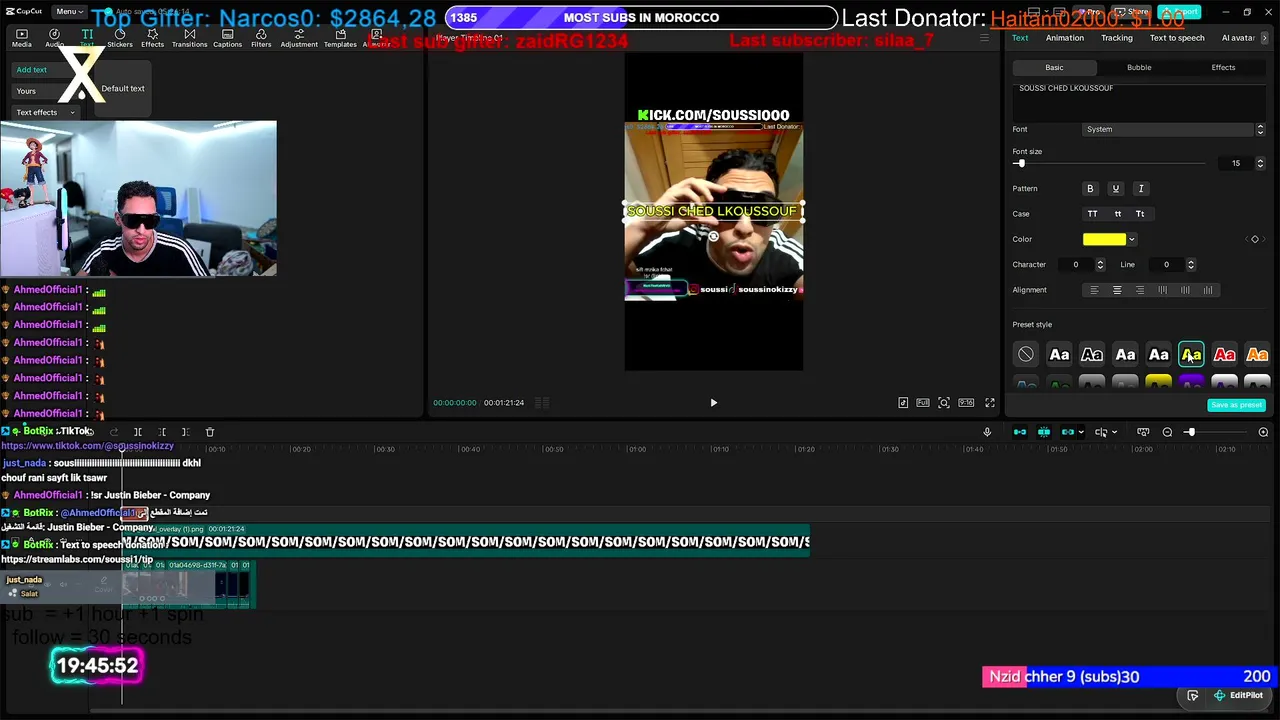
Task: Open the CapCut Menu dropdown
Action: [68, 12]
